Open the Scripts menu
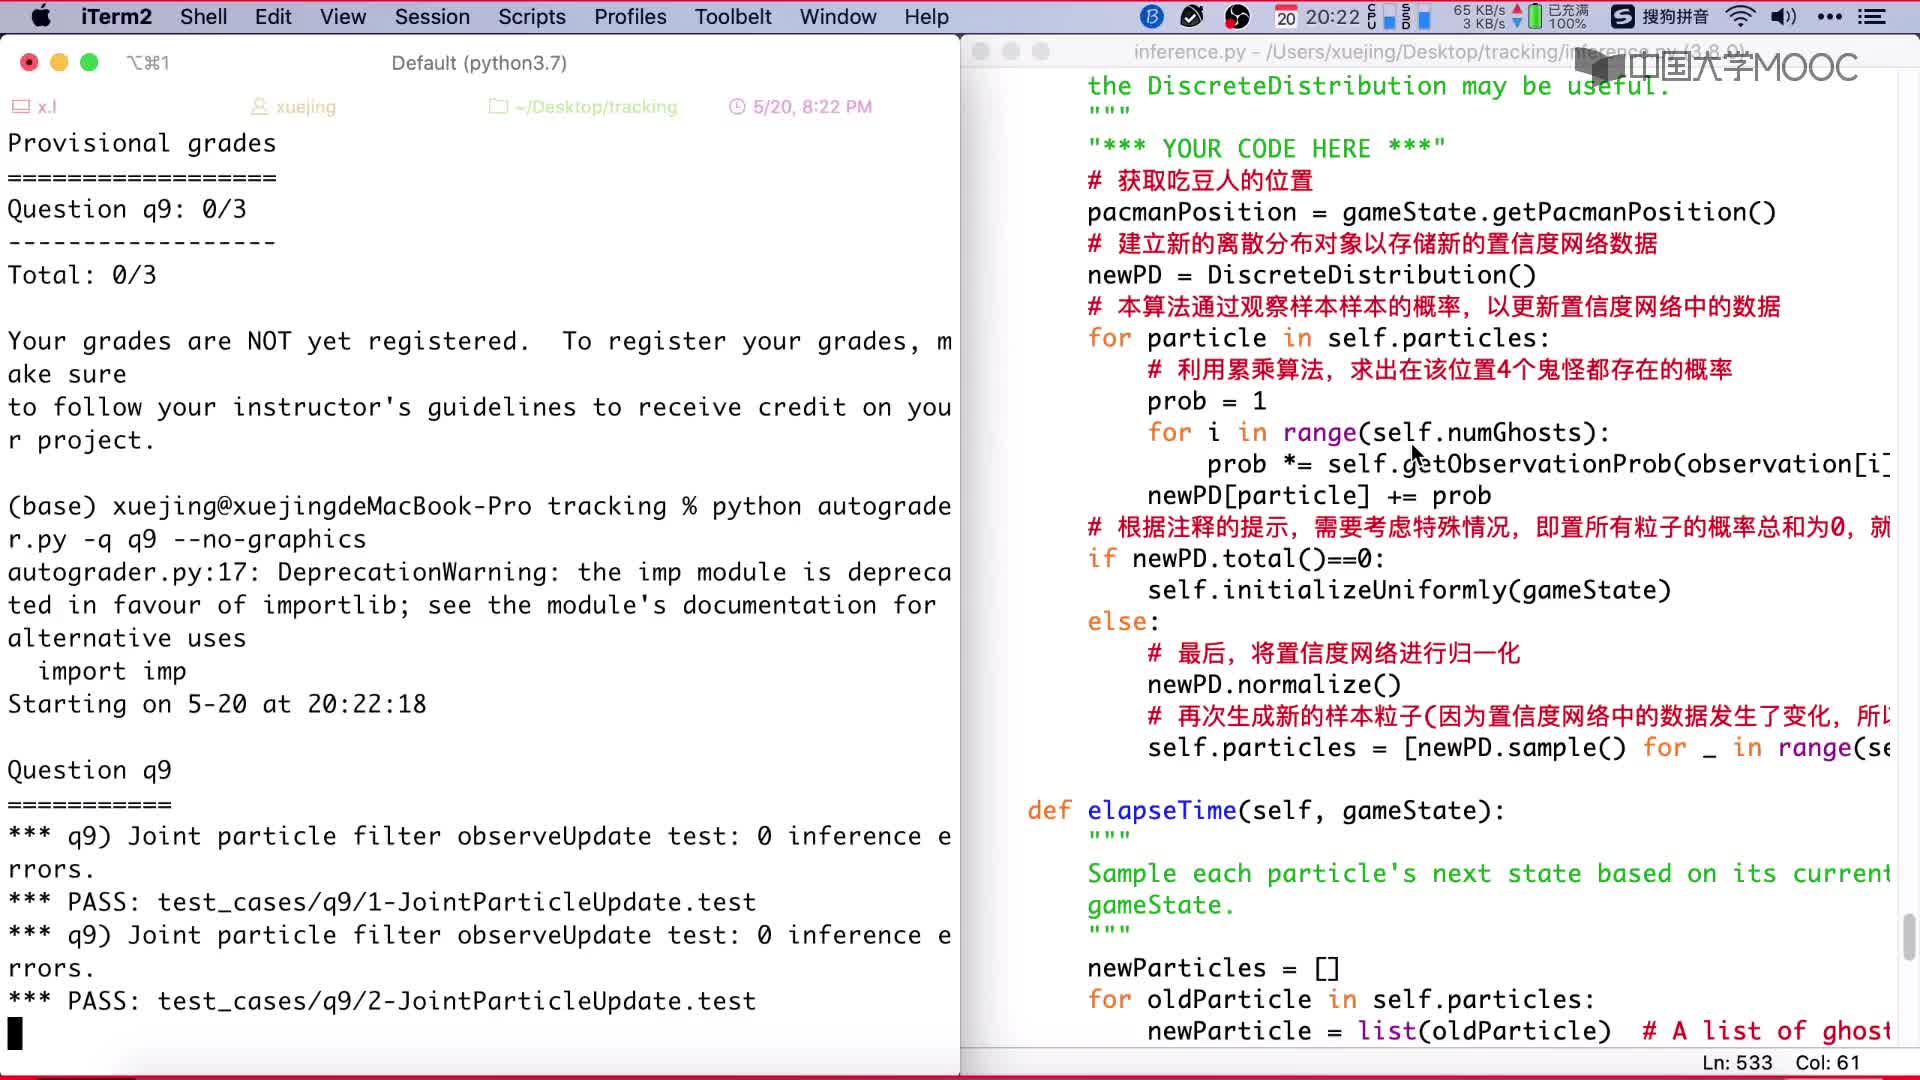 click(x=531, y=16)
